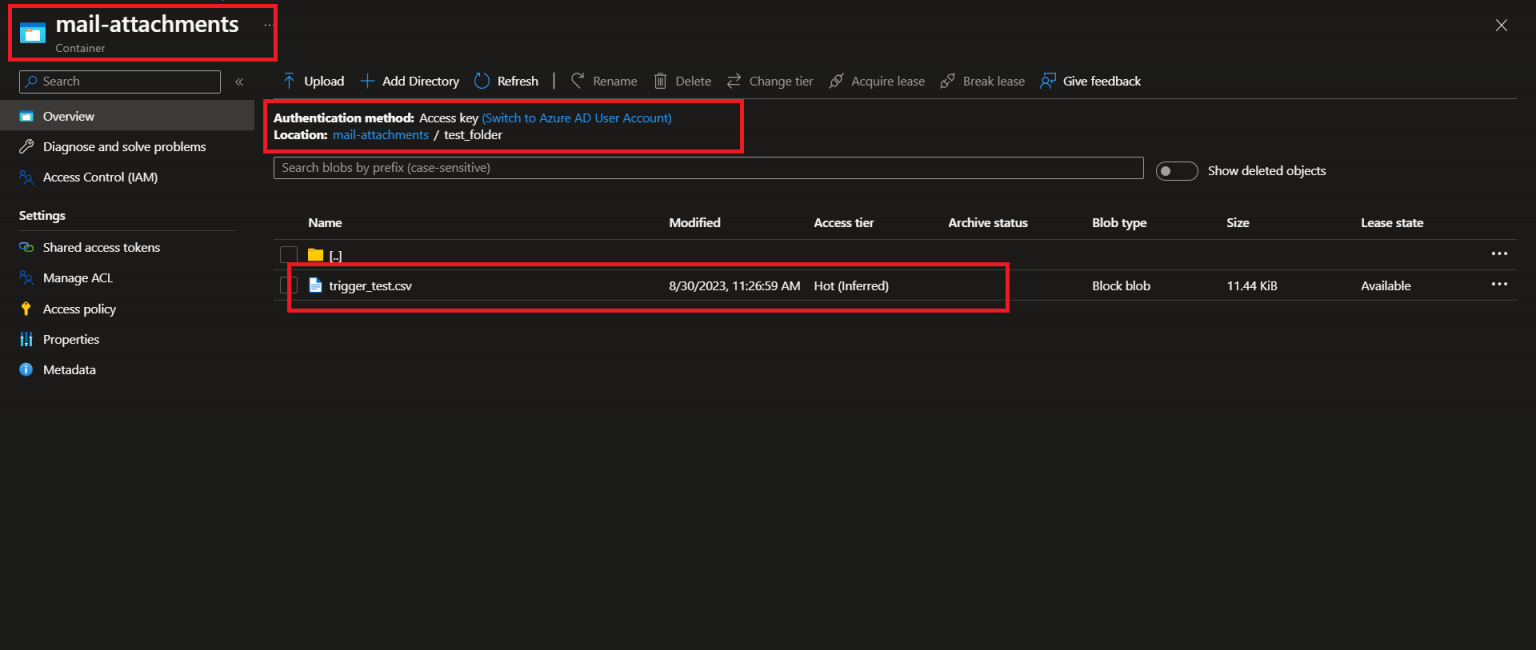Open more options for the parent folder row

[x=1498, y=254]
